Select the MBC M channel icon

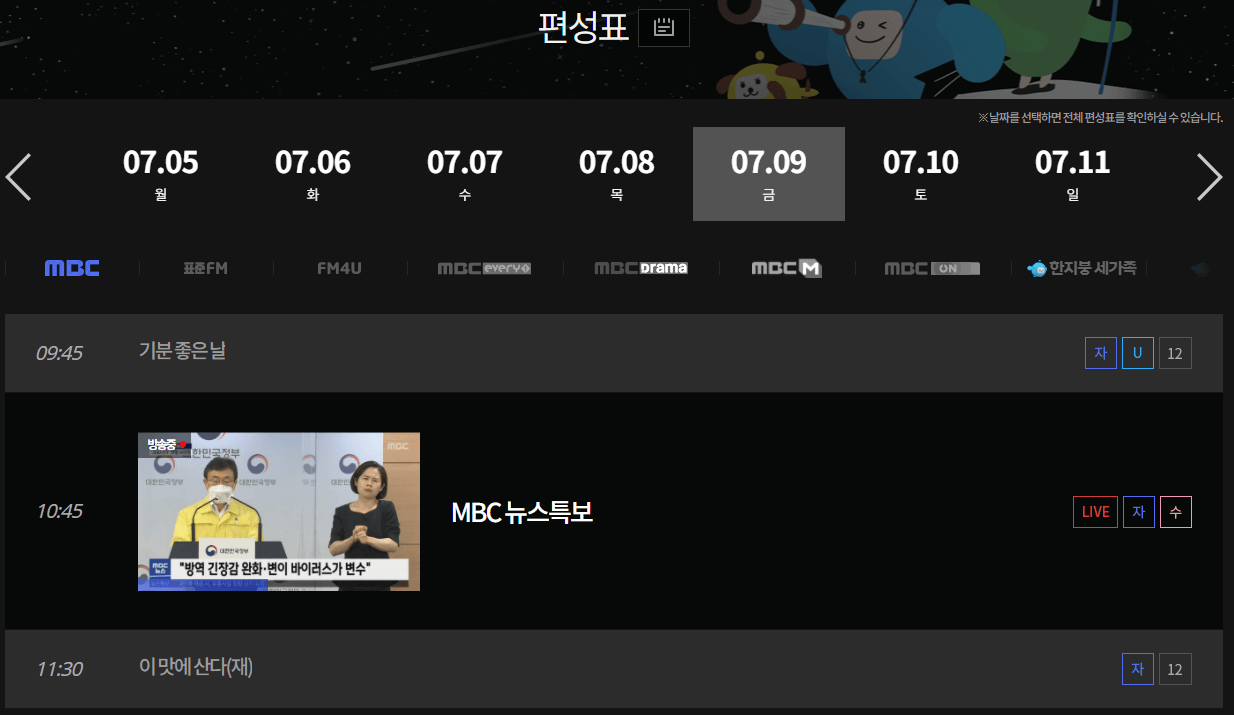pos(785,267)
